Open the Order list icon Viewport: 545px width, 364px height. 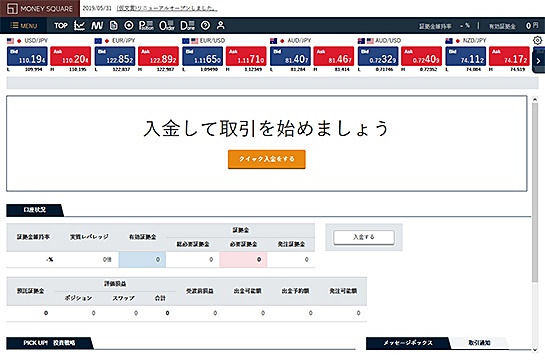click(167, 25)
